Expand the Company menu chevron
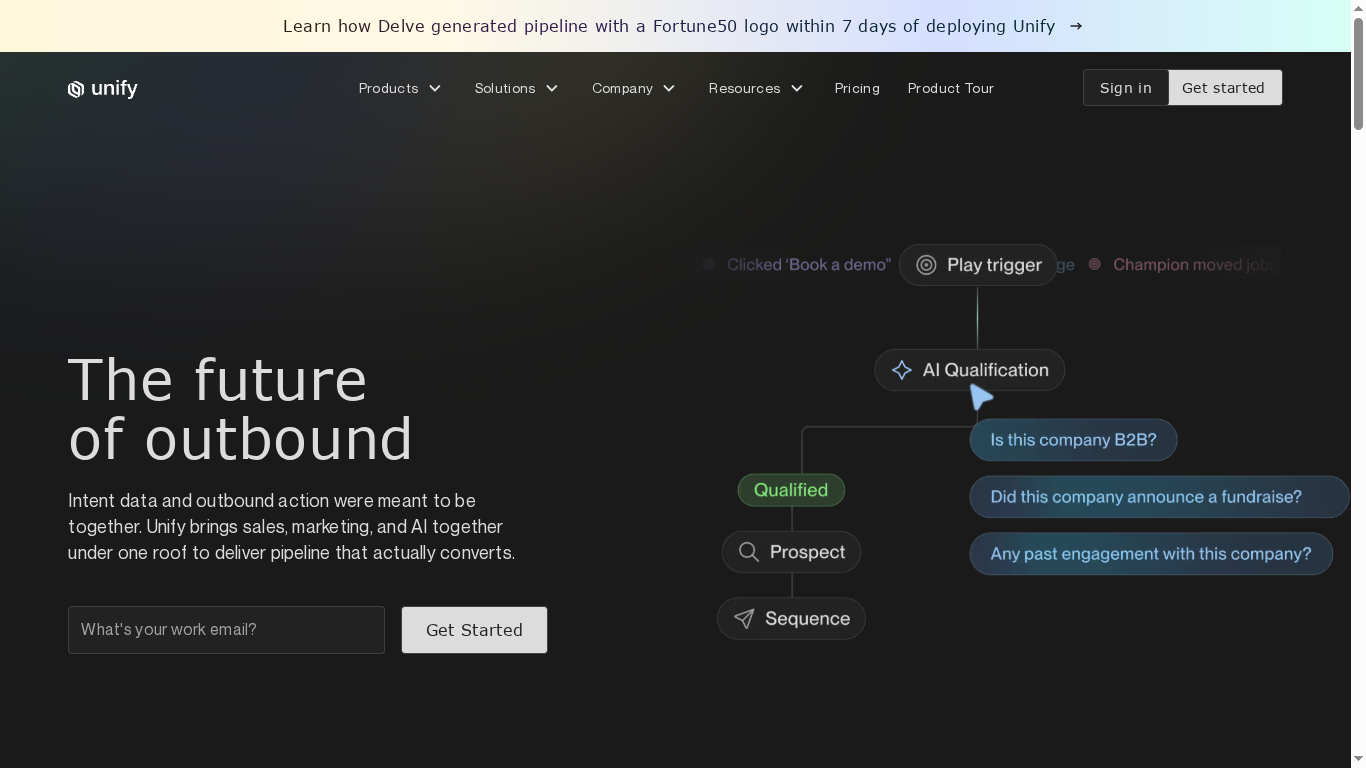 [669, 88]
